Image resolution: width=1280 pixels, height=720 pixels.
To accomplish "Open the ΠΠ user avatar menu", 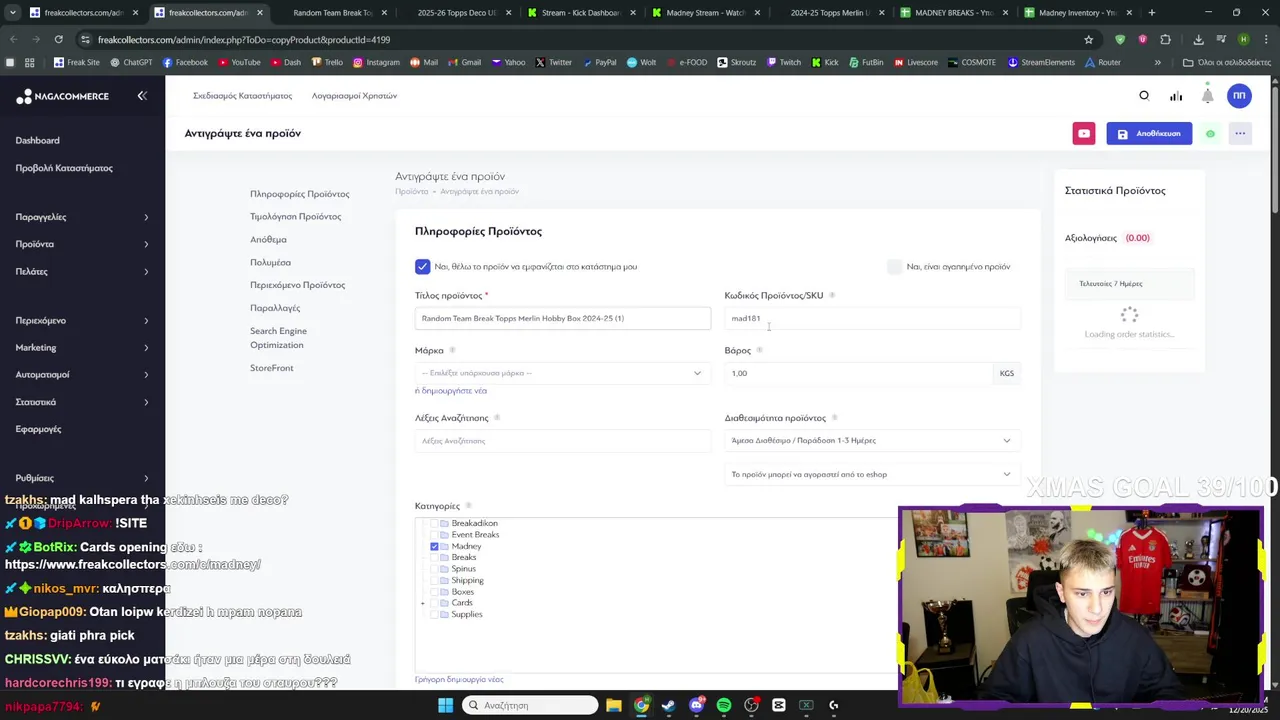I will click(1239, 96).
